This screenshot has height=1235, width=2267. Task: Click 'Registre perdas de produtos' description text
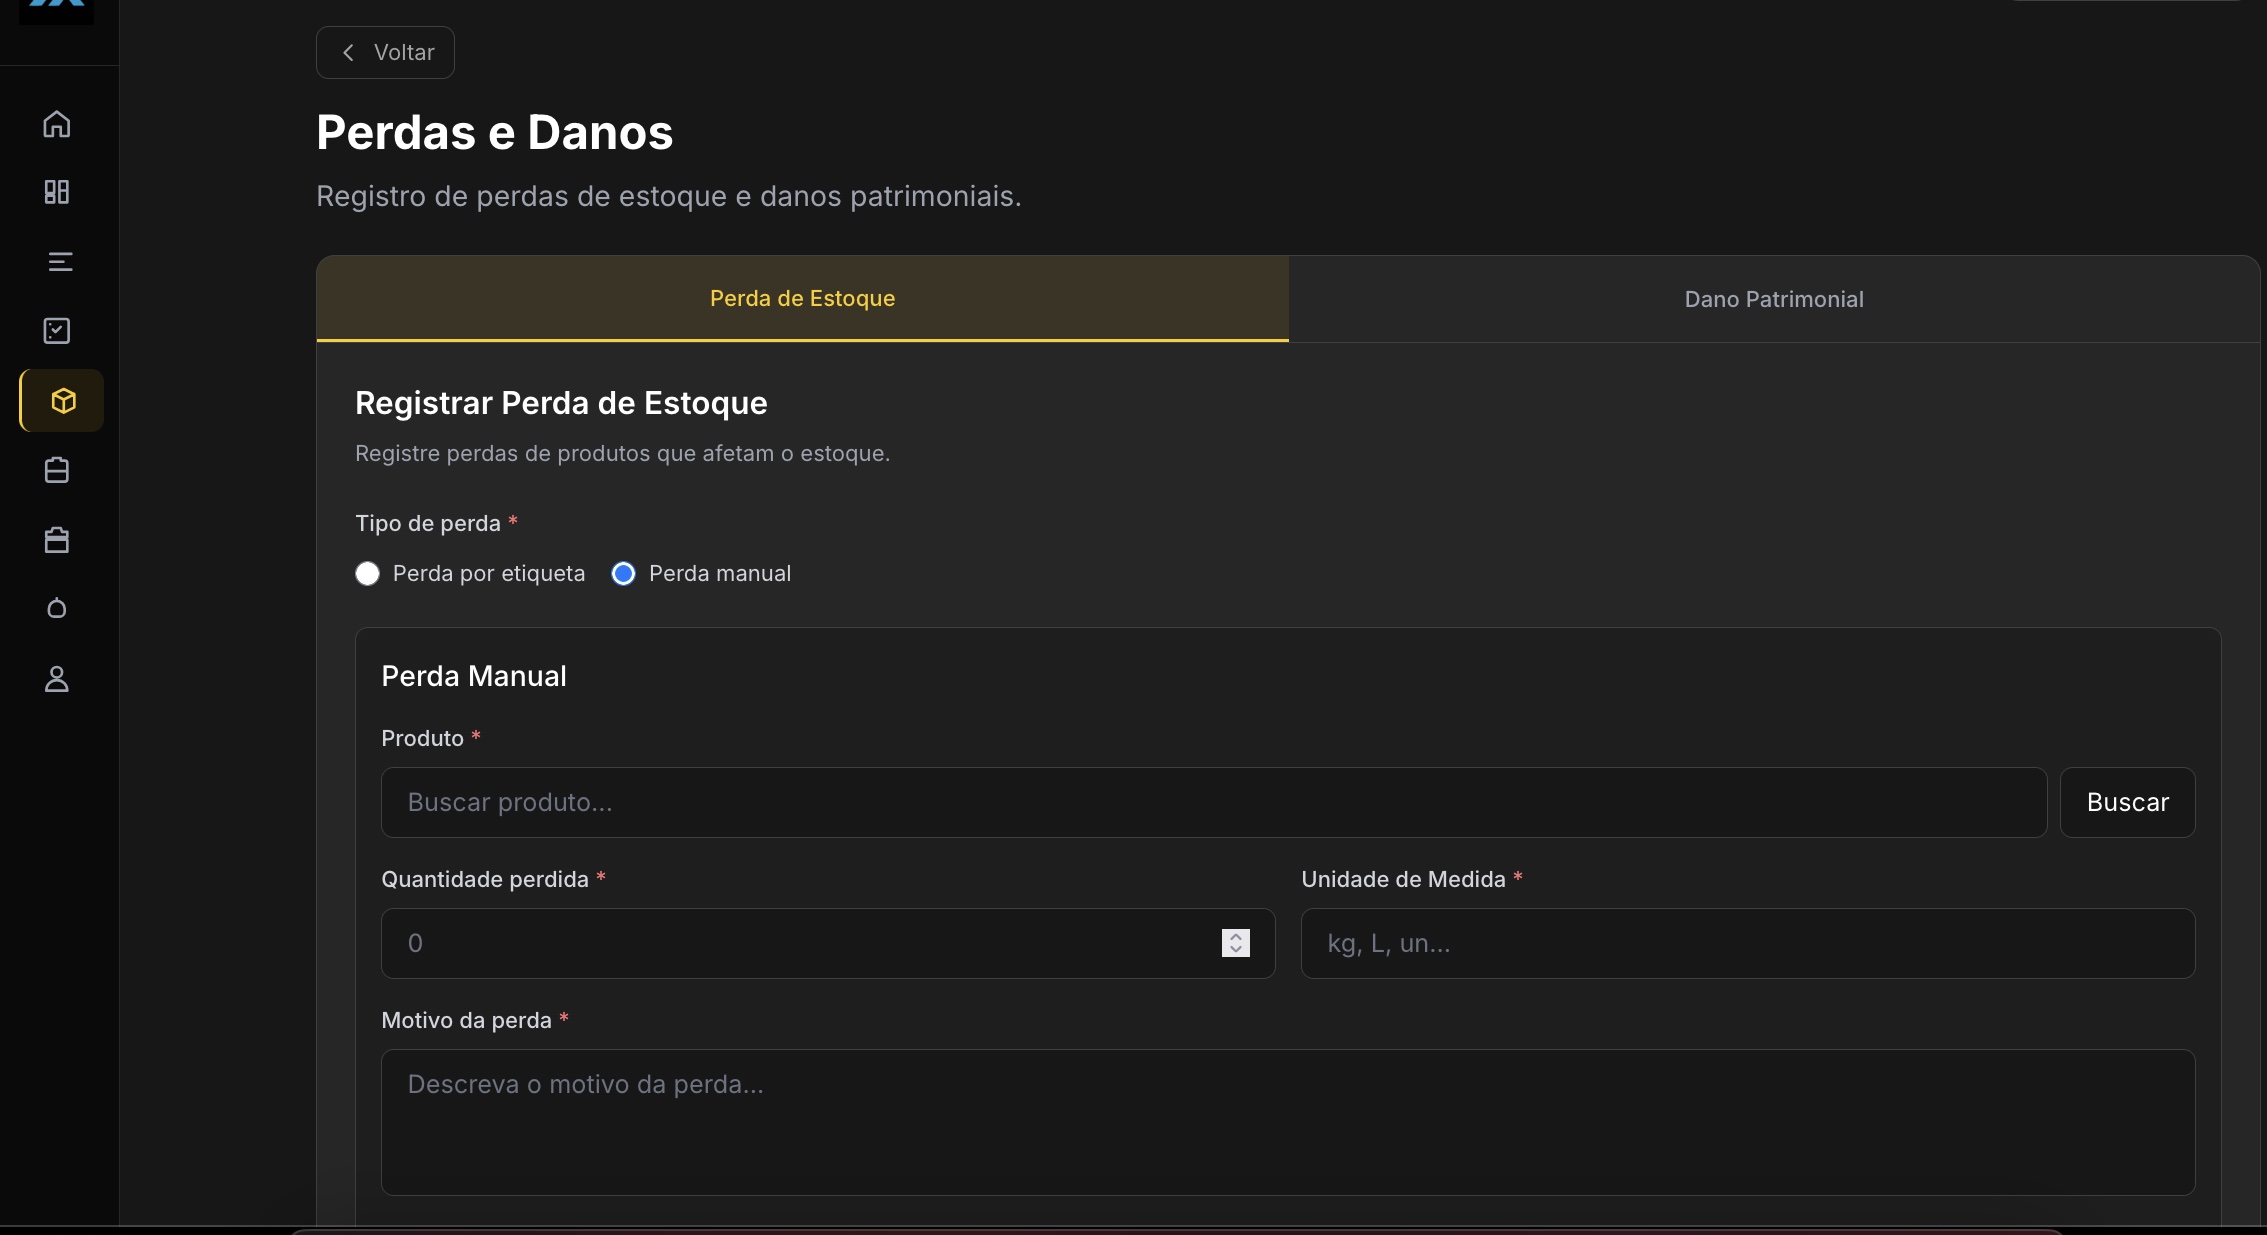[x=622, y=454]
